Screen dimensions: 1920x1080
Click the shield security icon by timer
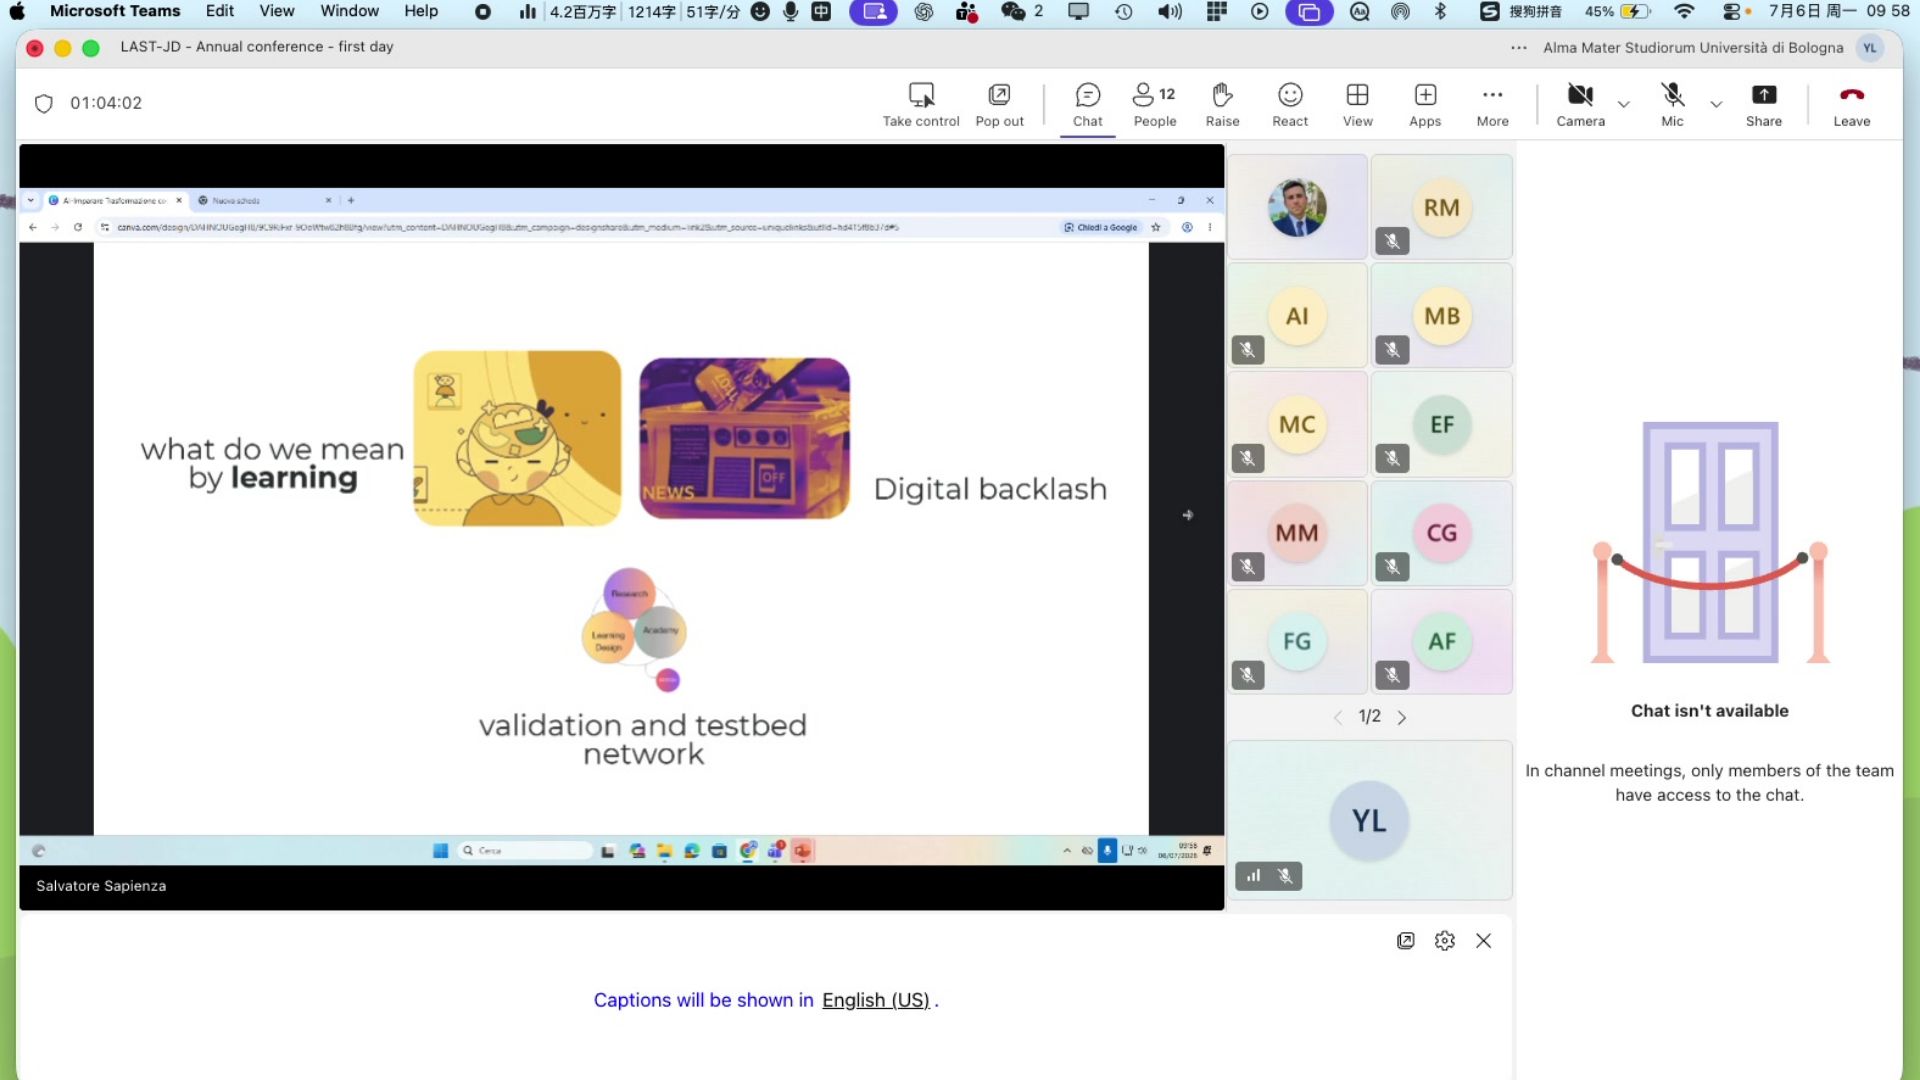(43, 103)
